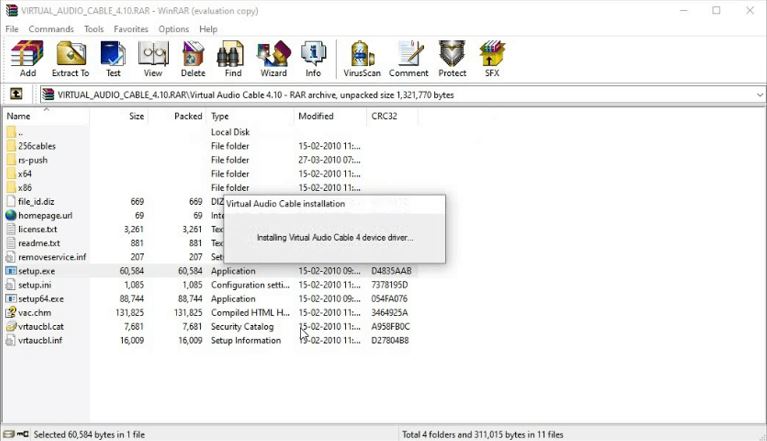Click the 256cables folder icon

click(11, 146)
